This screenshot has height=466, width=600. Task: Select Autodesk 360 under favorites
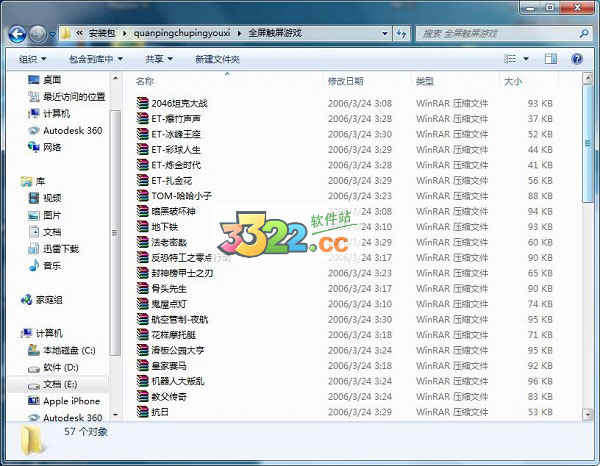[x=65, y=130]
